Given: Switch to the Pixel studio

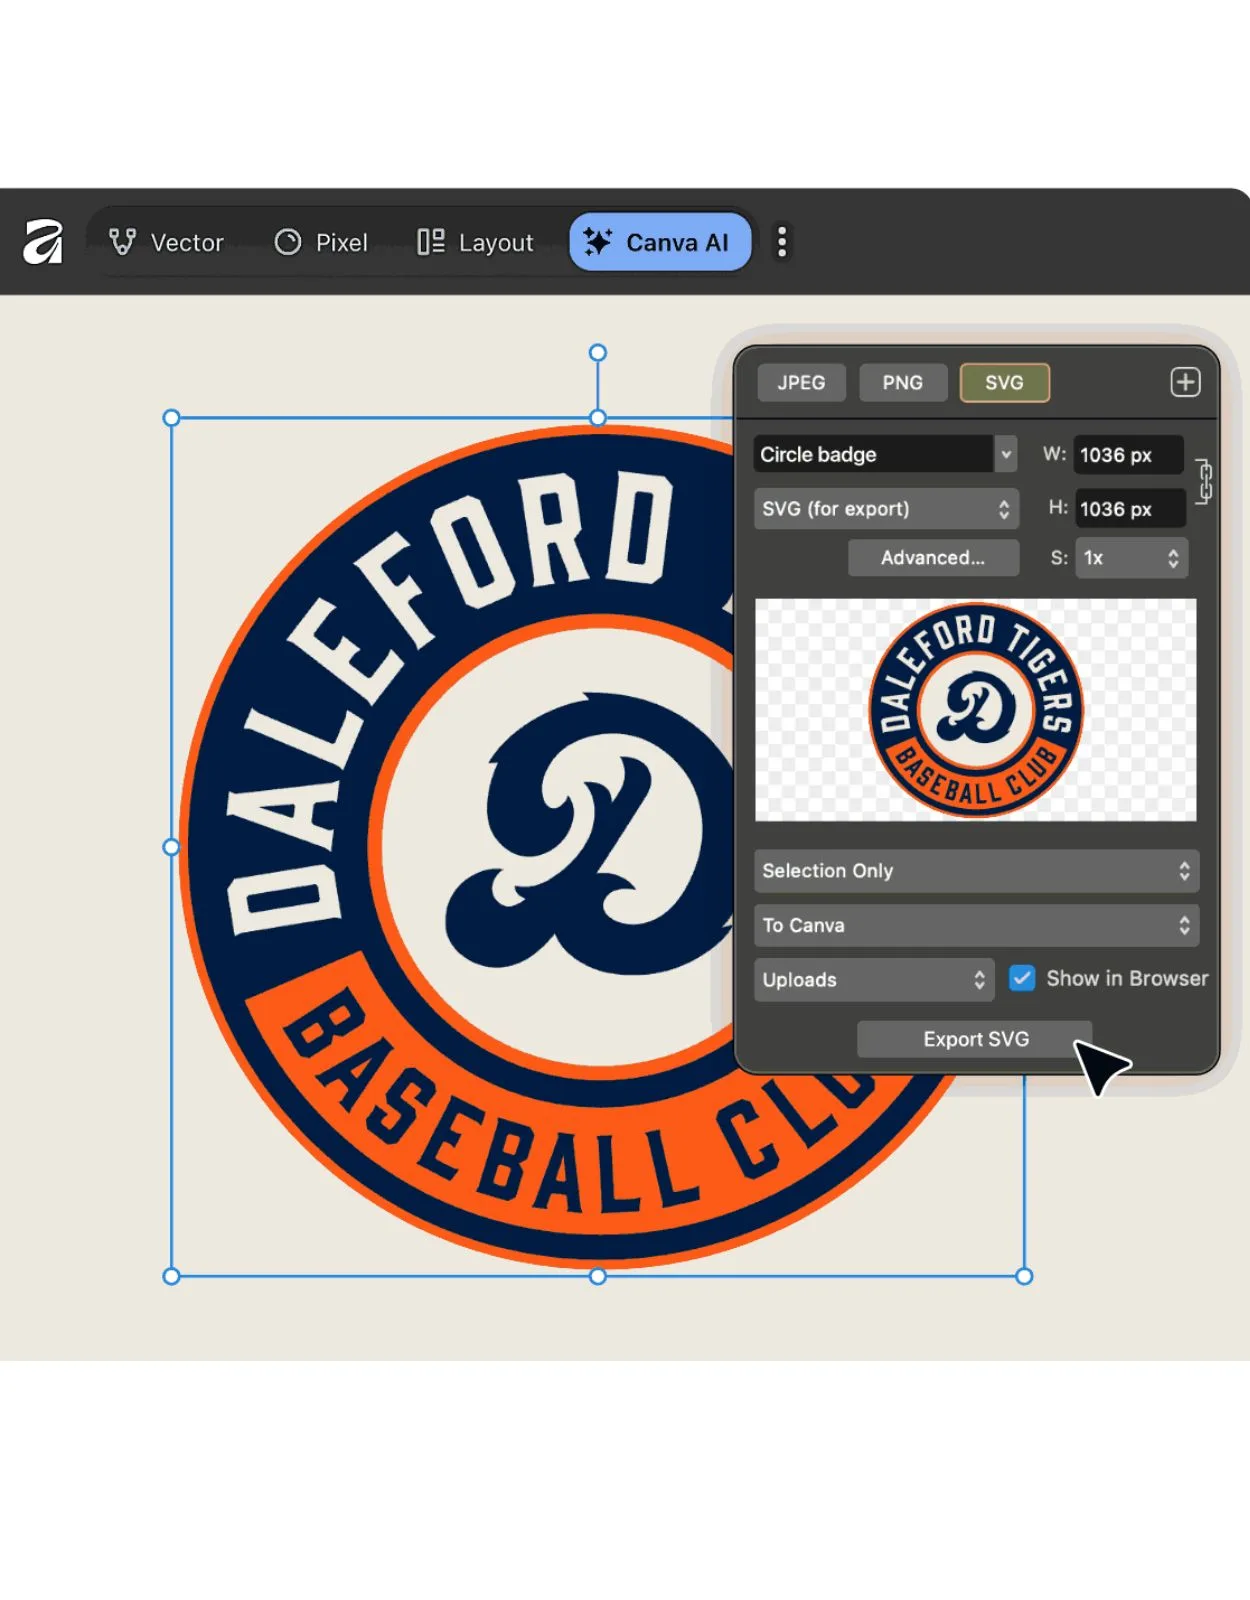Looking at the screenshot, I should click(x=321, y=242).
